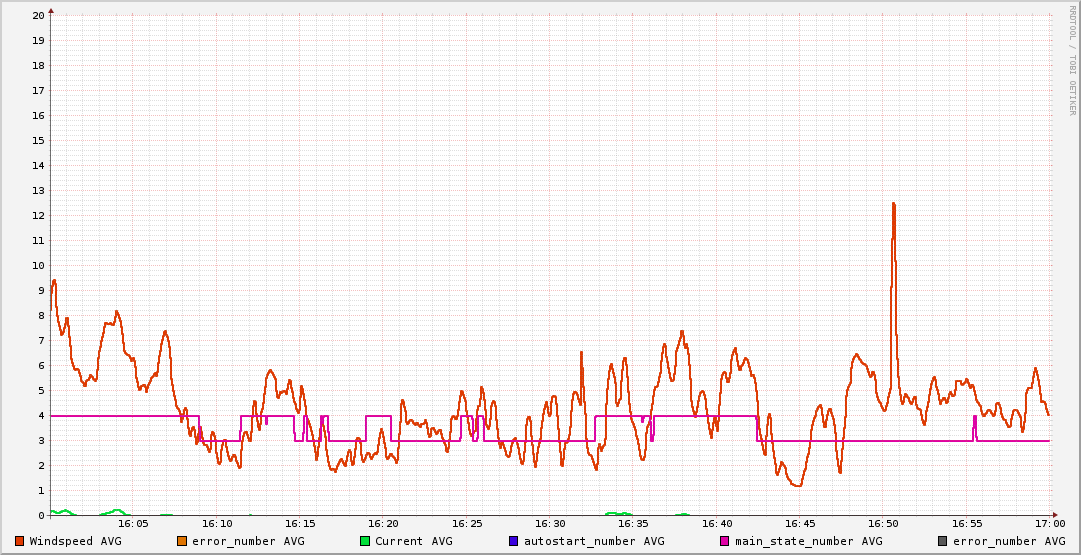Click the 16:20 time axis label
The height and width of the screenshot is (555, 1081).
click(383, 523)
